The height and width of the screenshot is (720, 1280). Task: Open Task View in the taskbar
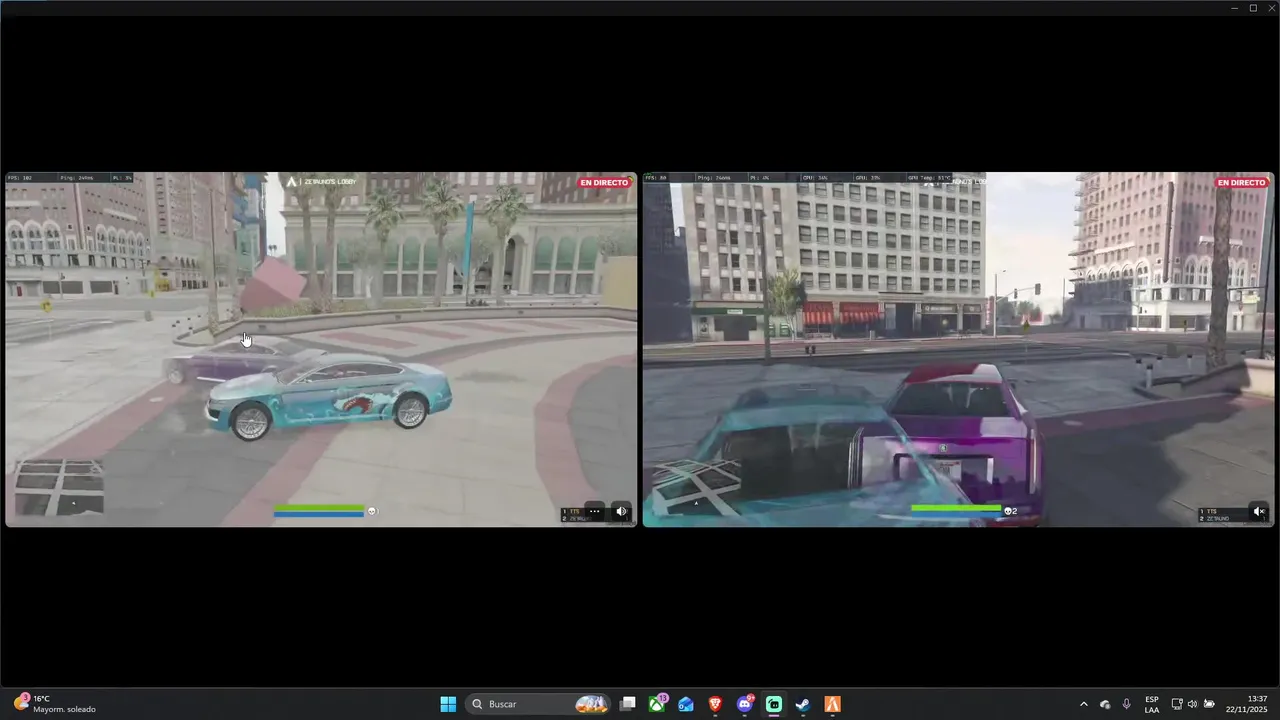628,704
